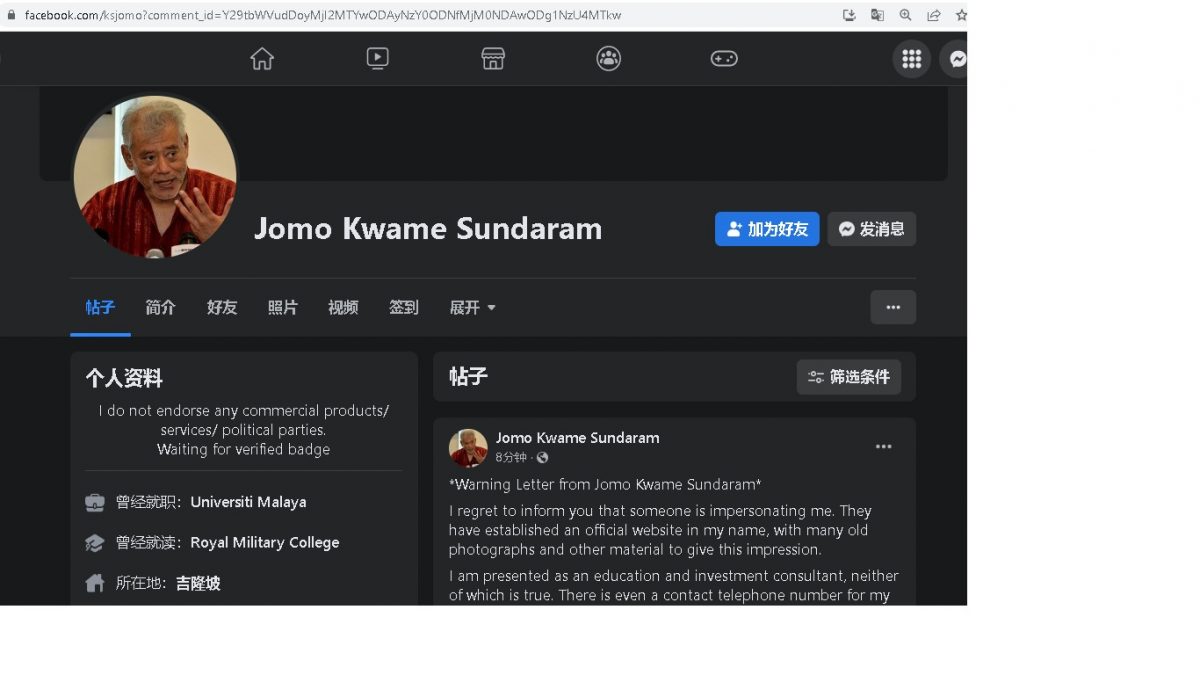Open the Marketplace storefront icon
This screenshot has width=1200, height=675.
click(493, 59)
